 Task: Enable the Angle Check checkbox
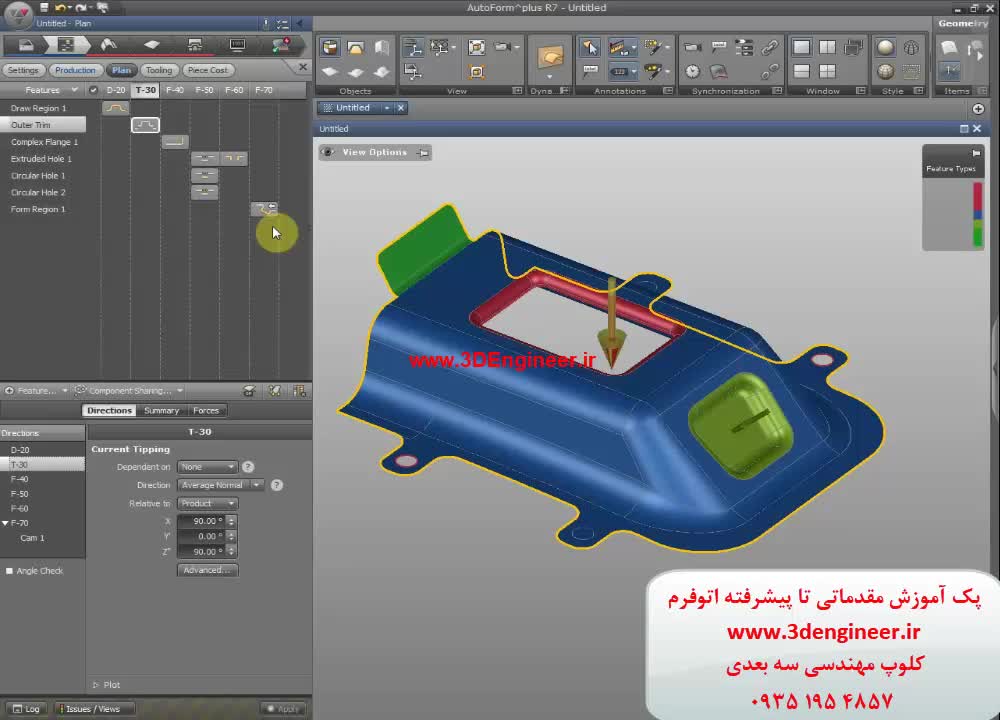(x=10, y=571)
